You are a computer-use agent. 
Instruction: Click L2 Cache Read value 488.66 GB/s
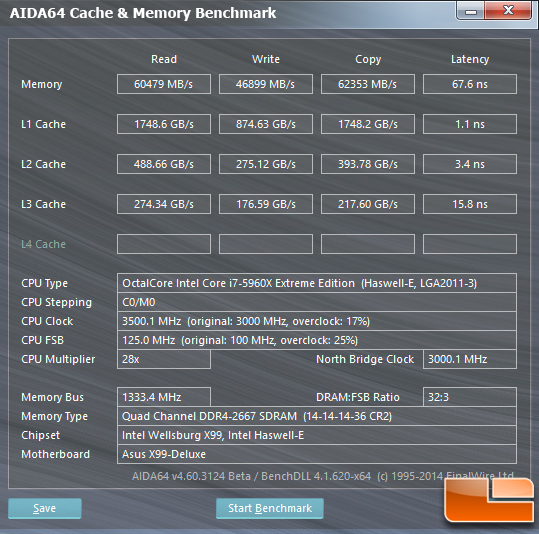[x=164, y=164]
